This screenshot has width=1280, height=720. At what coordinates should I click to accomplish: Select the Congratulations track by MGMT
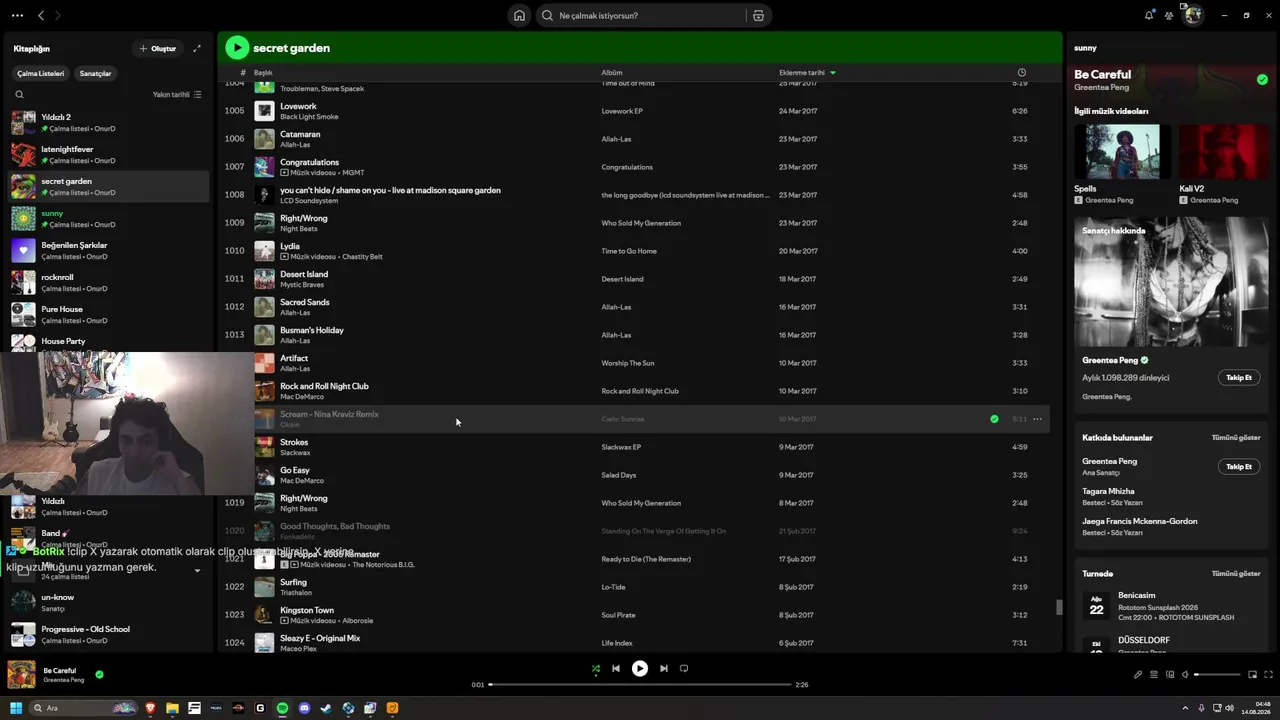(636, 167)
